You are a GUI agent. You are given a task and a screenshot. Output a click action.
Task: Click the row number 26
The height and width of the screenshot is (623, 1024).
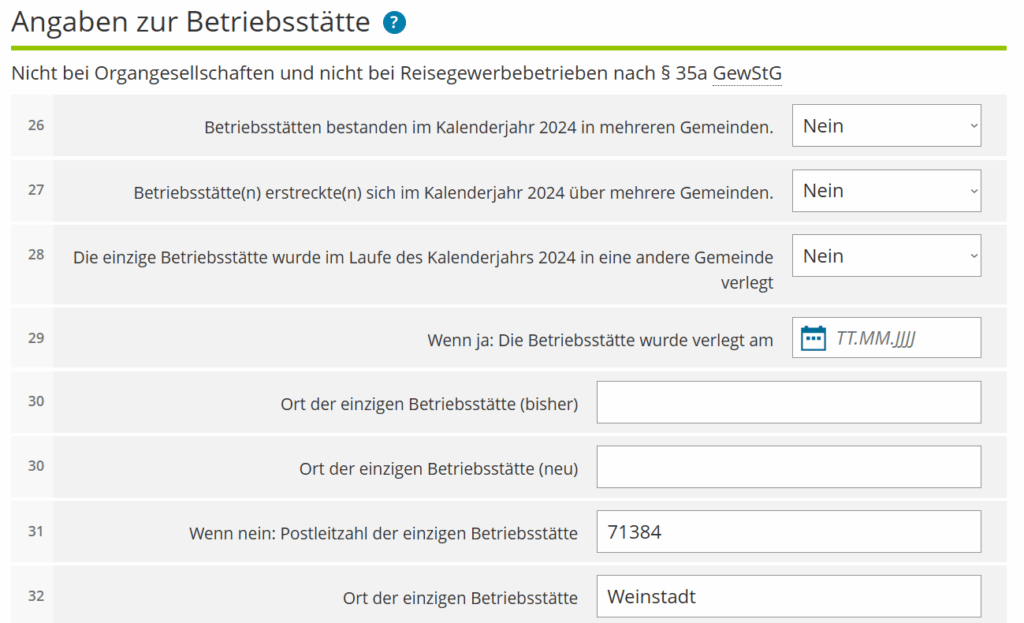click(36, 126)
